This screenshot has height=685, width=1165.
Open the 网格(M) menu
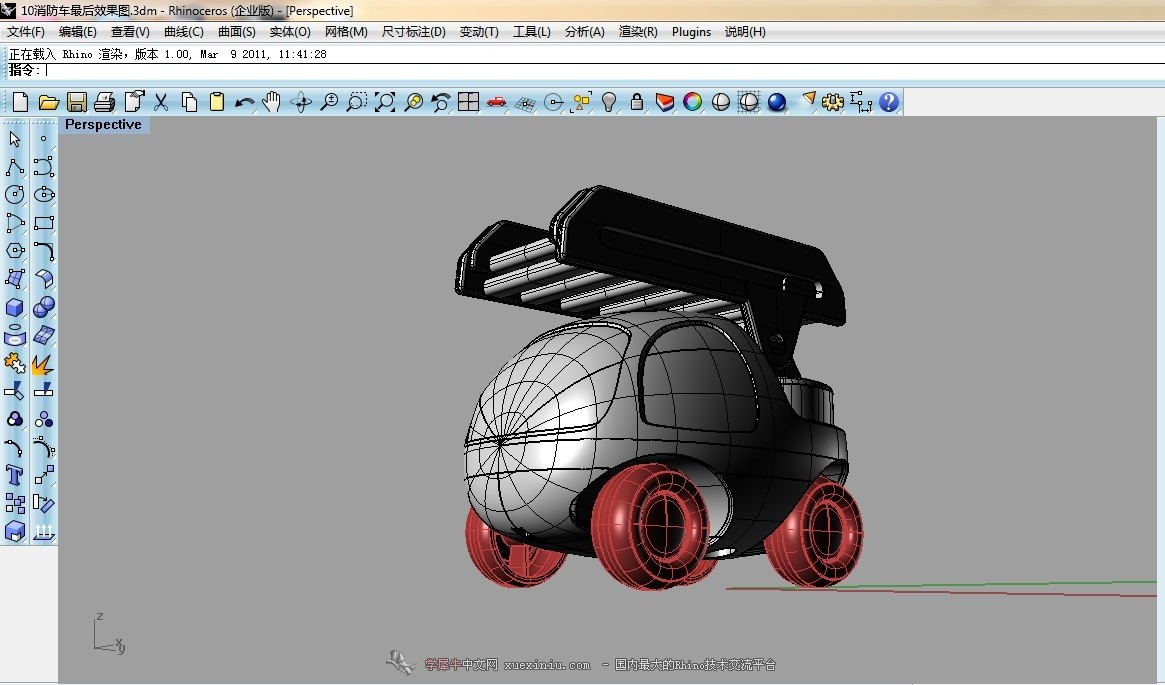click(x=346, y=32)
